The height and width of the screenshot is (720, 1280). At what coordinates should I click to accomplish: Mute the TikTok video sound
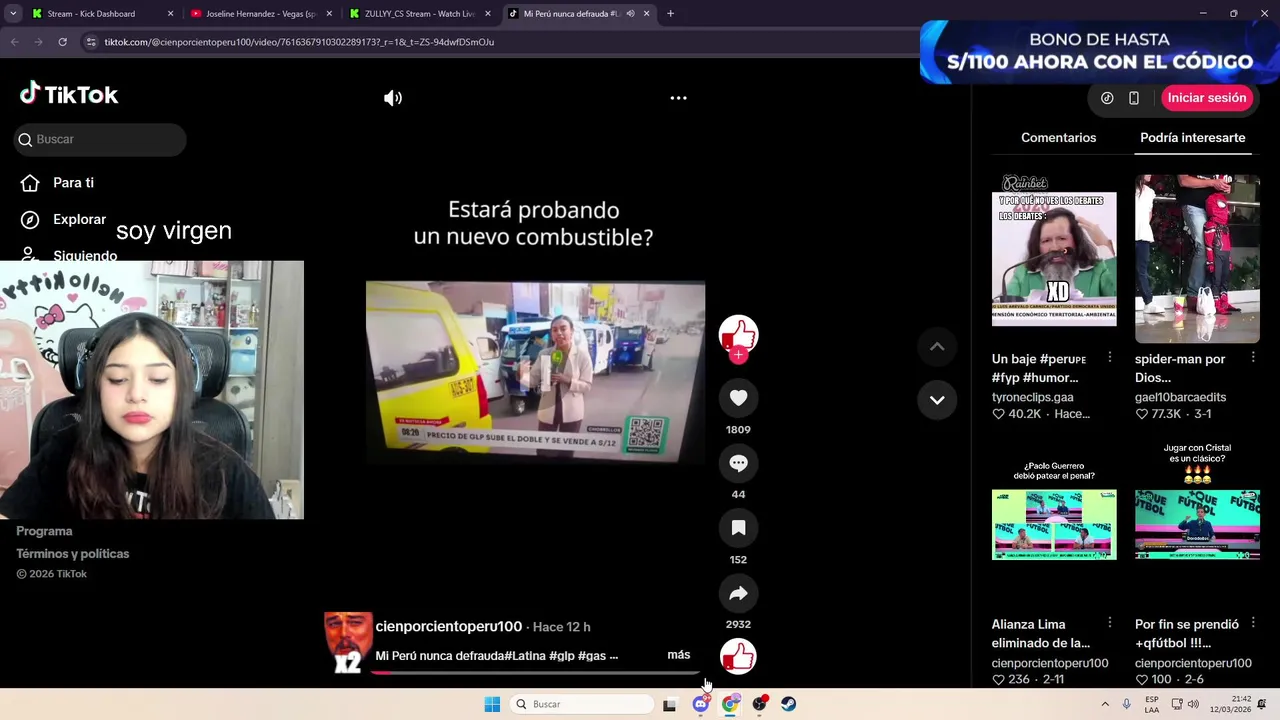(x=393, y=98)
